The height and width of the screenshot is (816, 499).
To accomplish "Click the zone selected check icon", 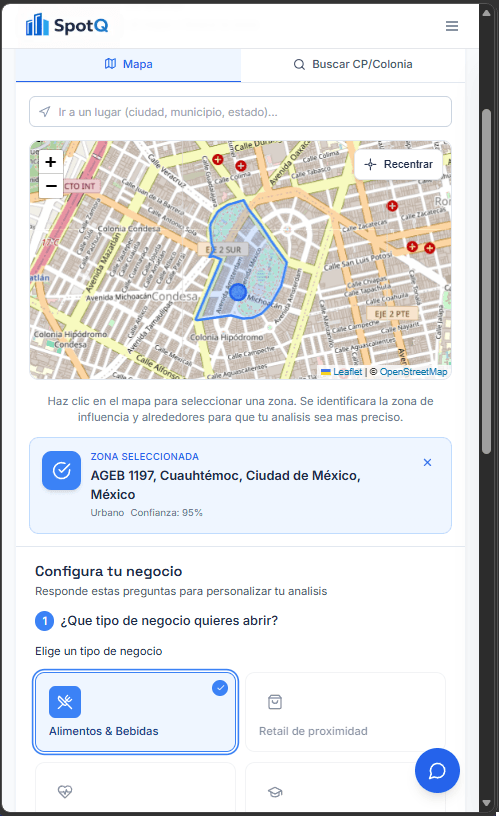I will (x=61, y=470).
